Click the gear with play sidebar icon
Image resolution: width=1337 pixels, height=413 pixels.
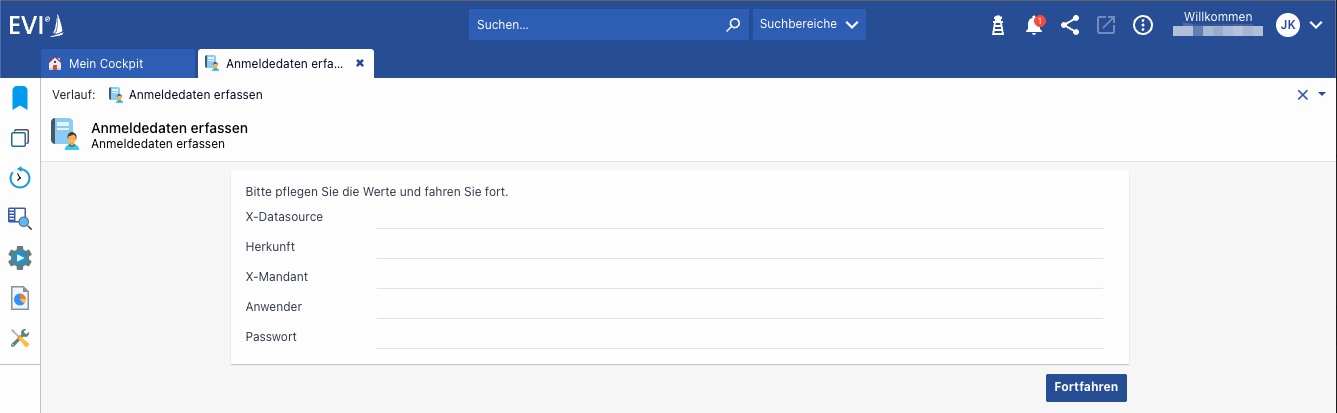point(20,258)
